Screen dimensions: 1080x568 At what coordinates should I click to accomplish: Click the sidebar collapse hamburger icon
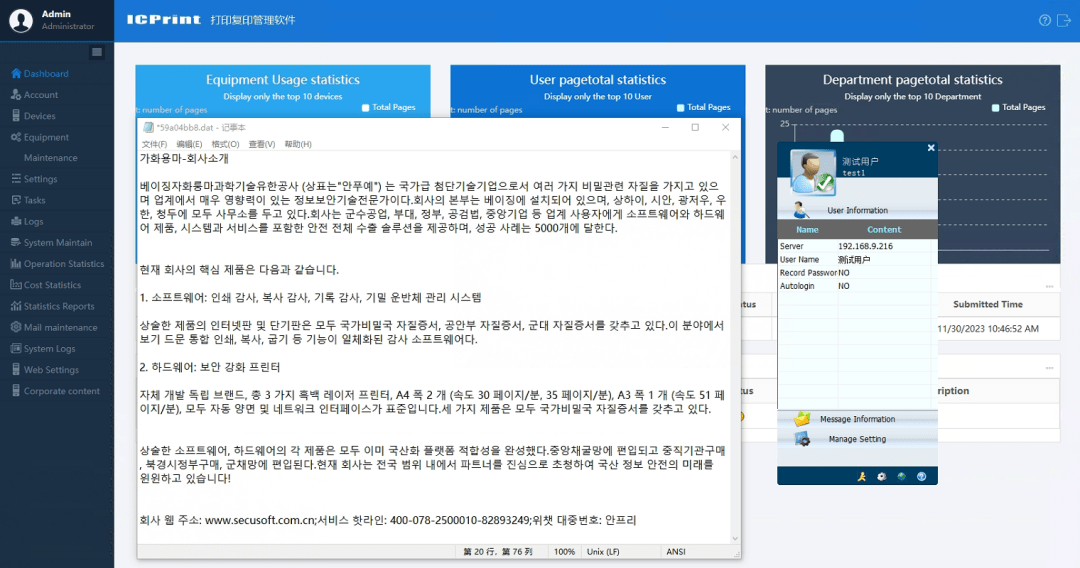97,52
